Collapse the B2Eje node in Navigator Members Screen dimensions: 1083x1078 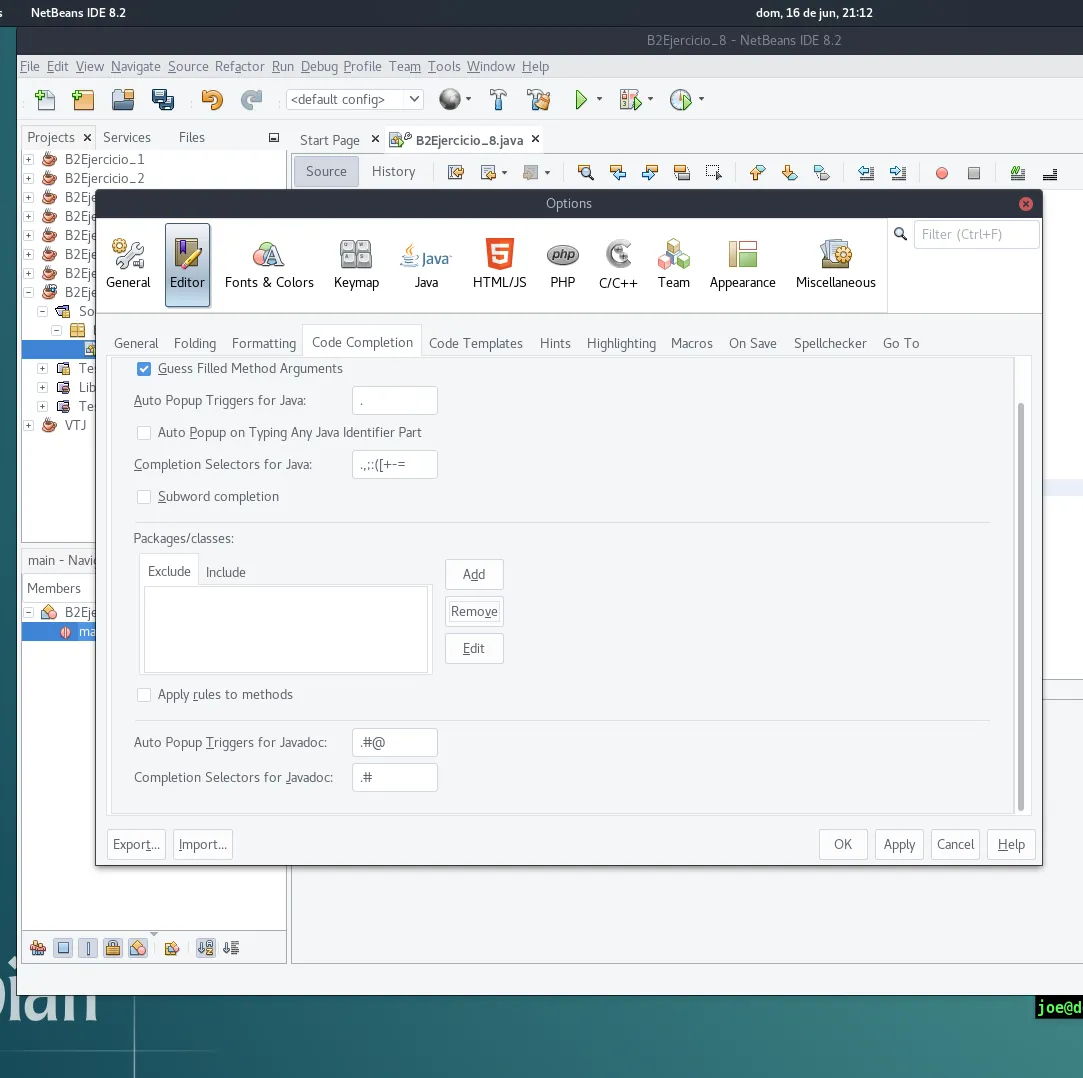[28, 613]
